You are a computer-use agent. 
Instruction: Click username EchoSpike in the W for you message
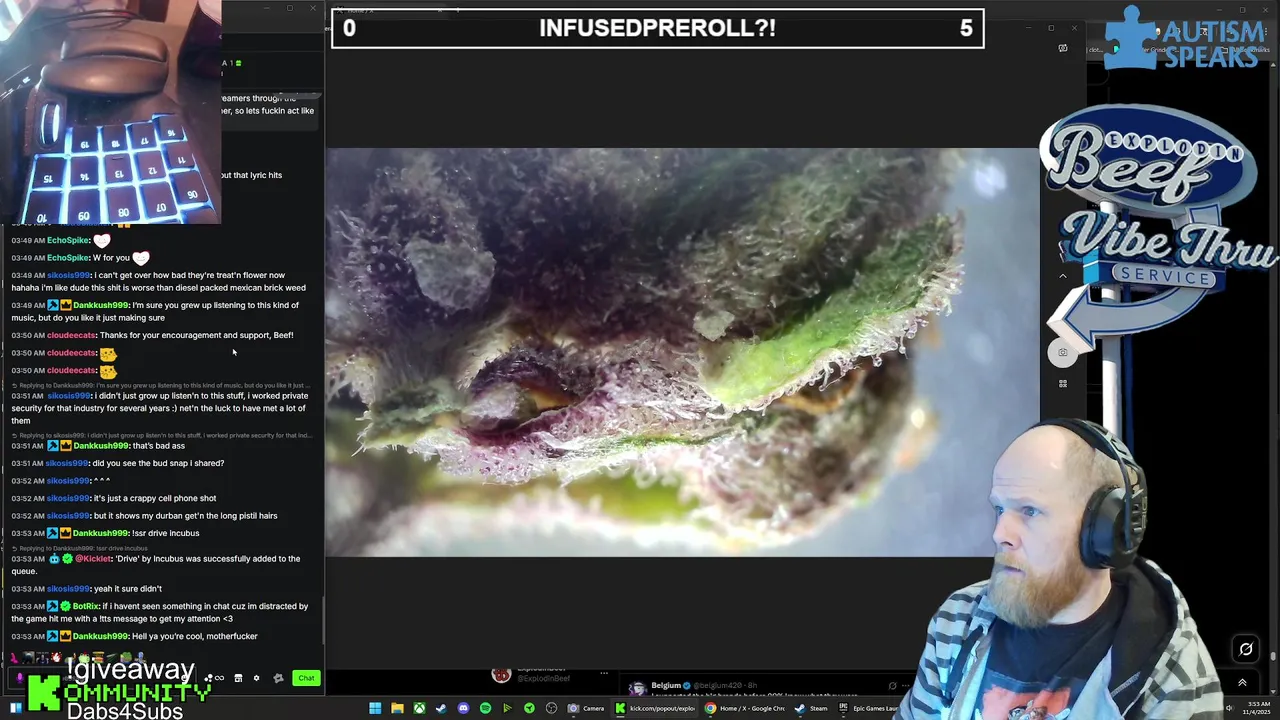(68, 258)
